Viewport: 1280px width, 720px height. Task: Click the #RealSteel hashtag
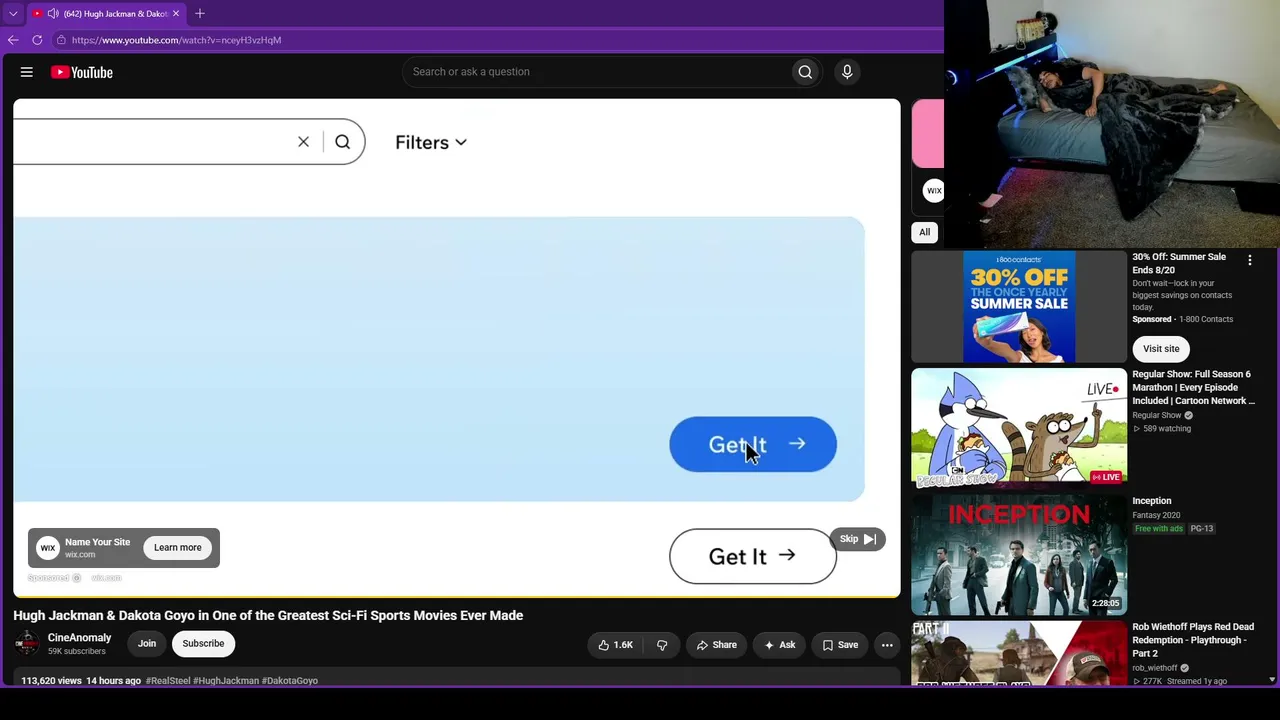(x=168, y=681)
